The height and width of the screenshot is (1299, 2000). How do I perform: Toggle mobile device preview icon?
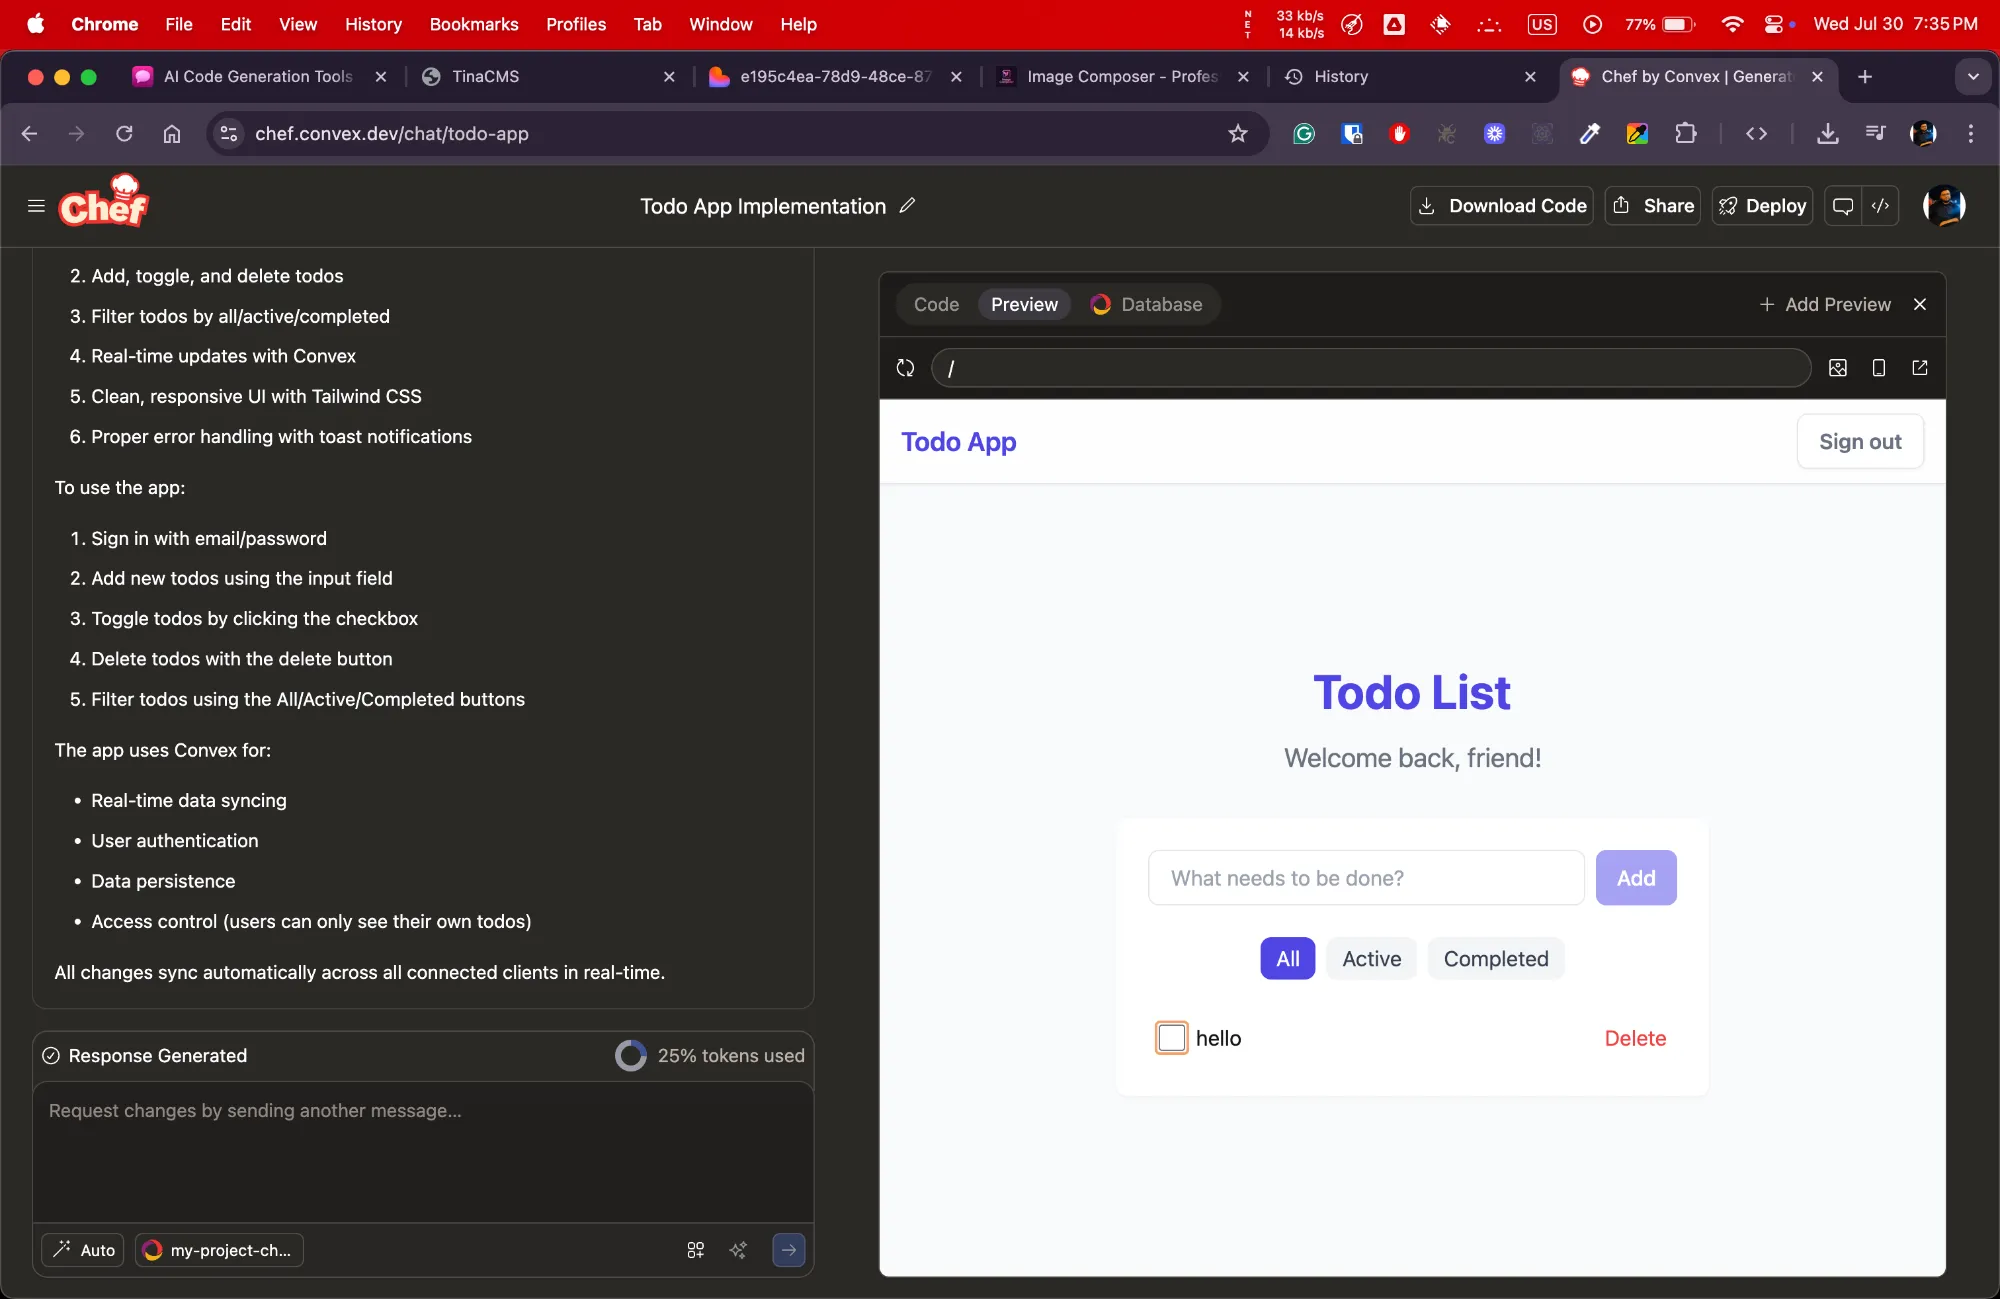[1878, 368]
